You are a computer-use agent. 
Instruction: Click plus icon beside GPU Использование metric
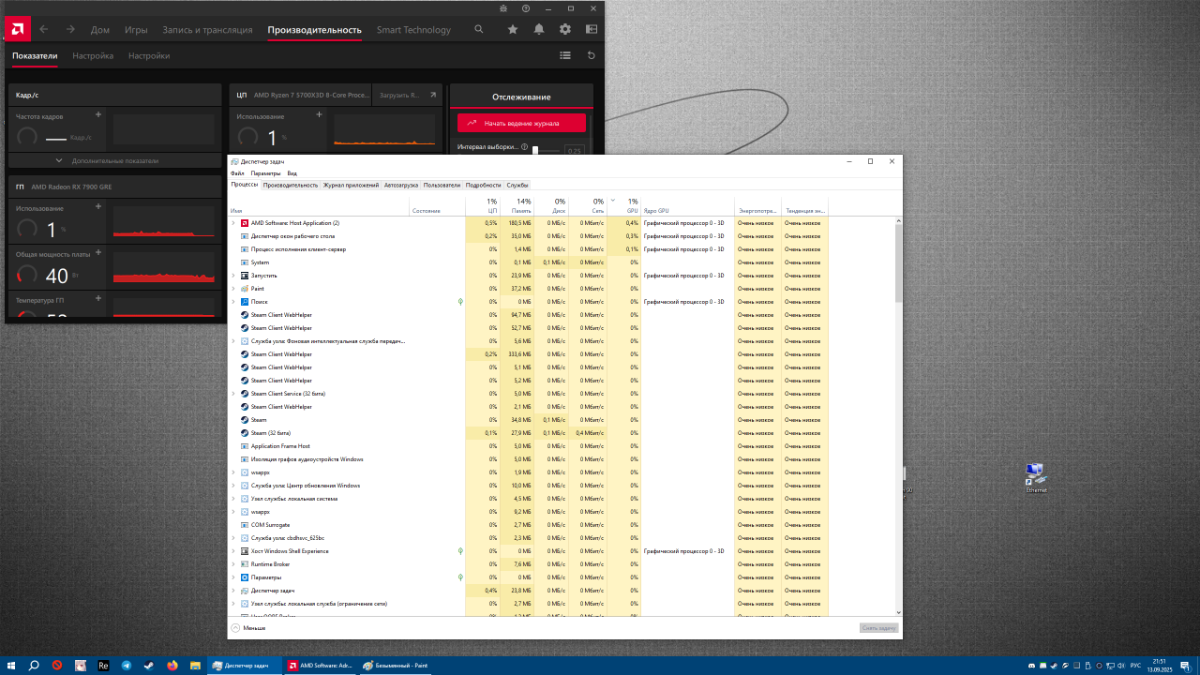click(98, 208)
